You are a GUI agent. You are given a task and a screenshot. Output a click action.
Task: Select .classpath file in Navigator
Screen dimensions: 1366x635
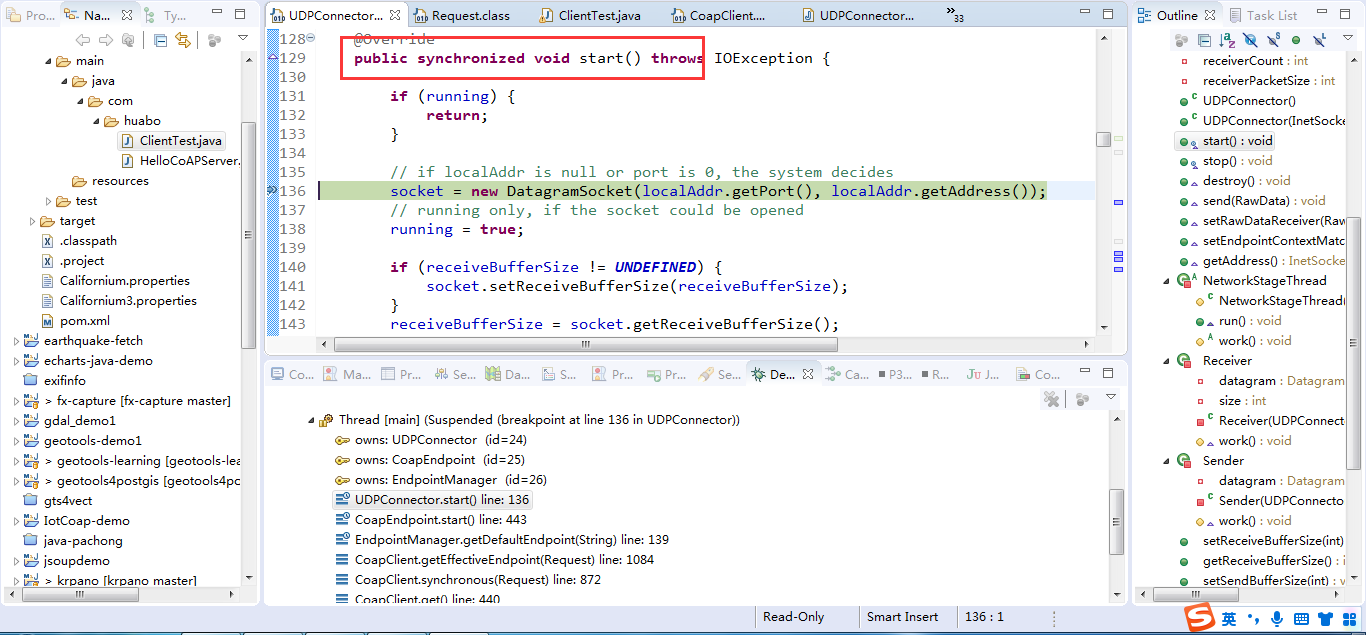coord(78,241)
